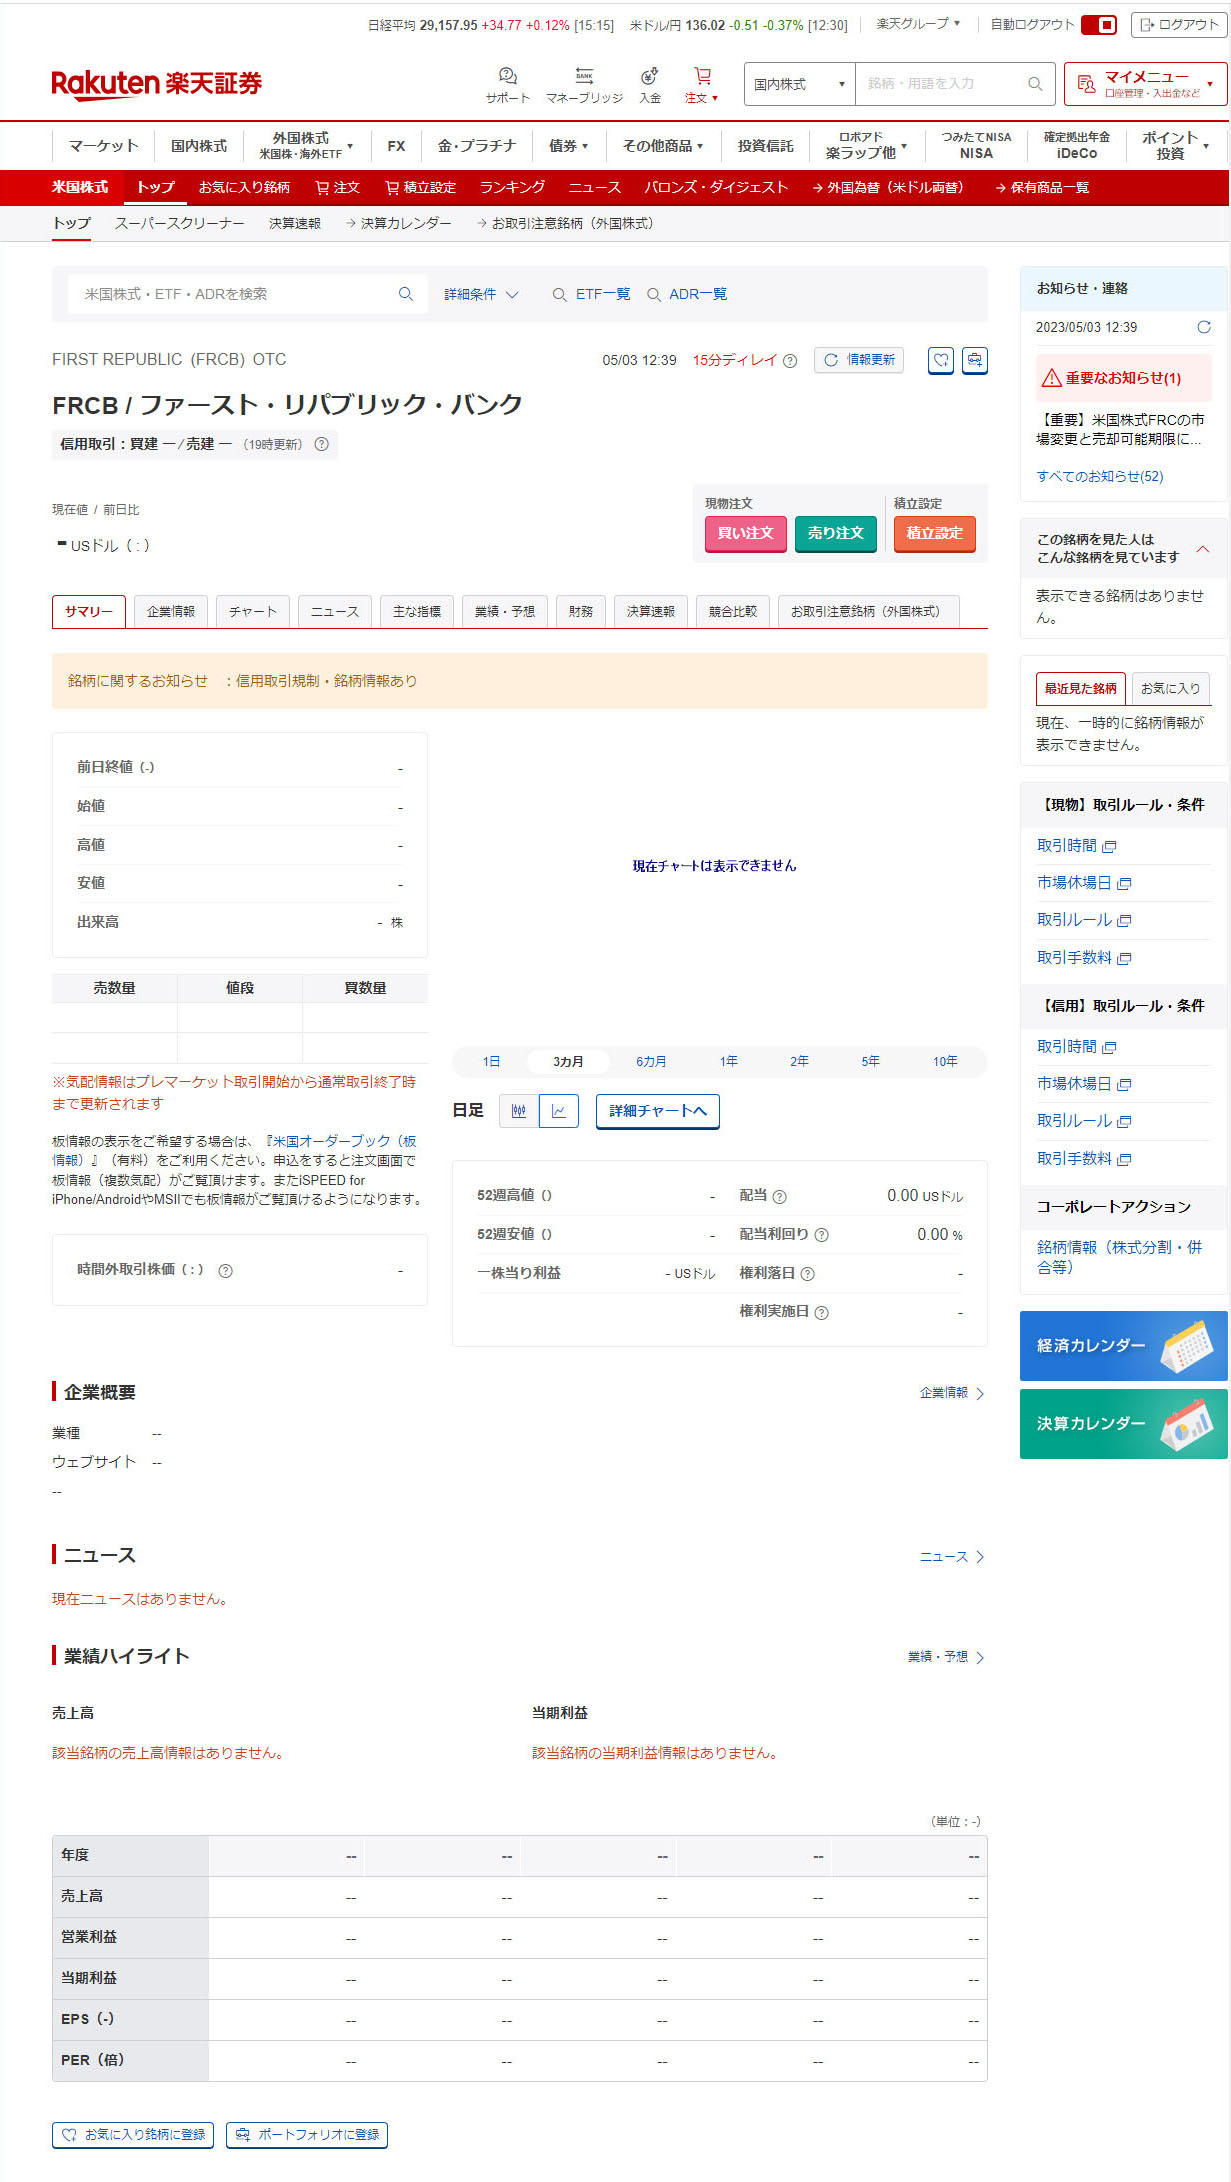Expand the 詳細条件 search options
This screenshot has width=1231, height=2182.
481,294
